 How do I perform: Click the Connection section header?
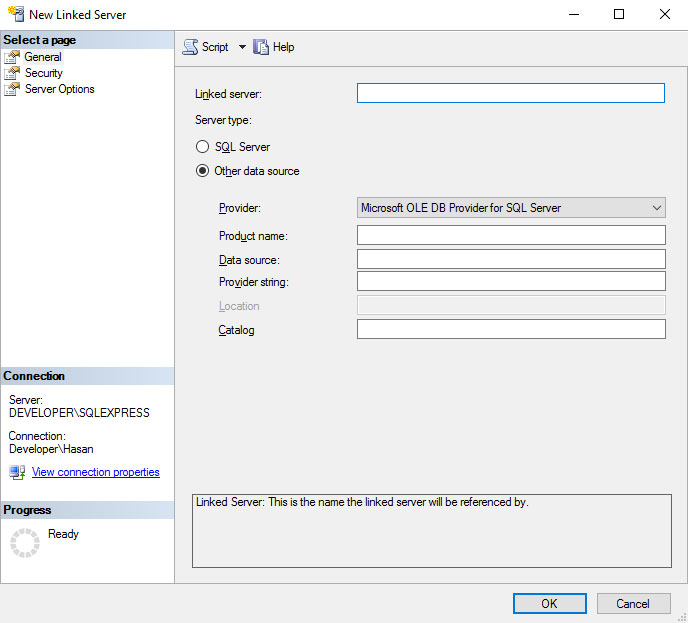click(87, 376)
